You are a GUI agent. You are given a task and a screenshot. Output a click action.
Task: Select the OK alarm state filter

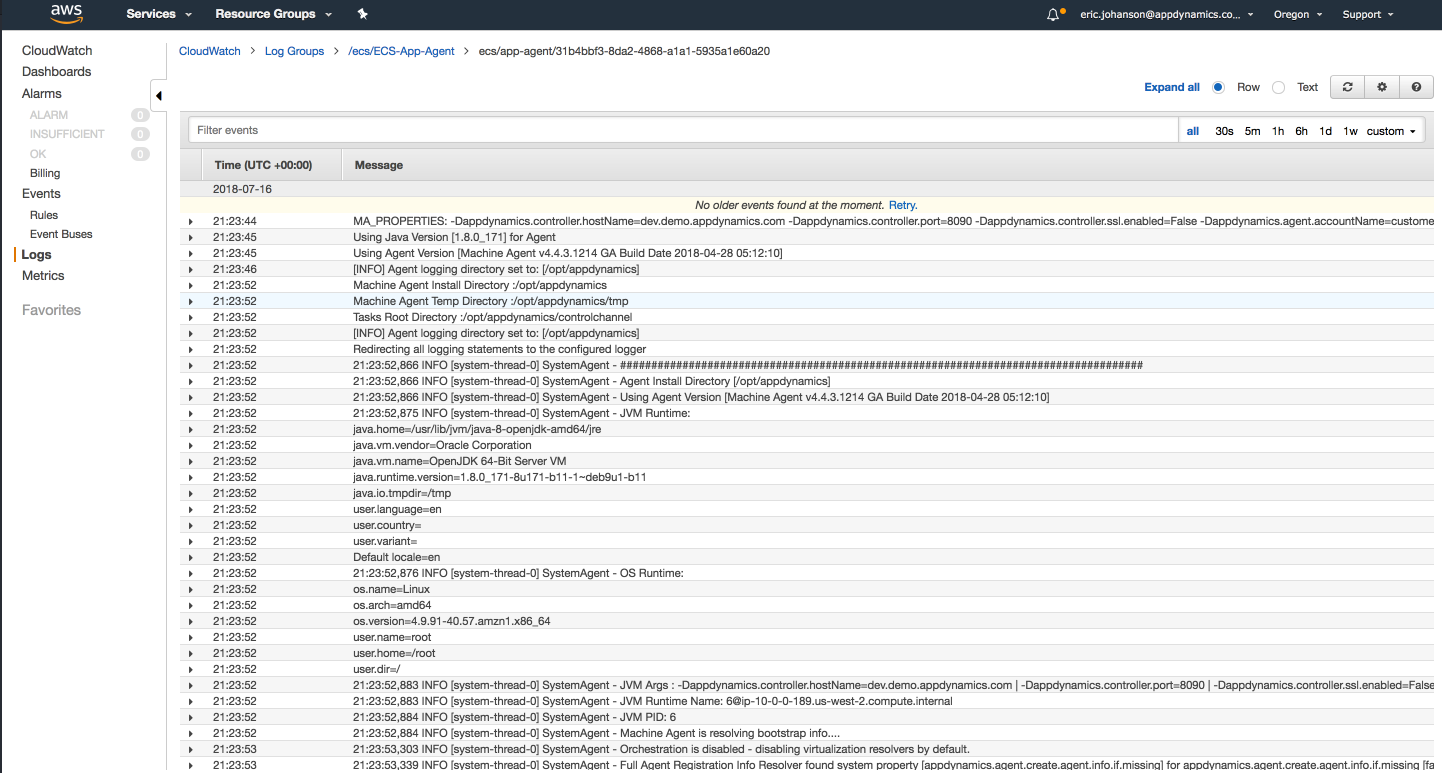click(x=38, y=154)
